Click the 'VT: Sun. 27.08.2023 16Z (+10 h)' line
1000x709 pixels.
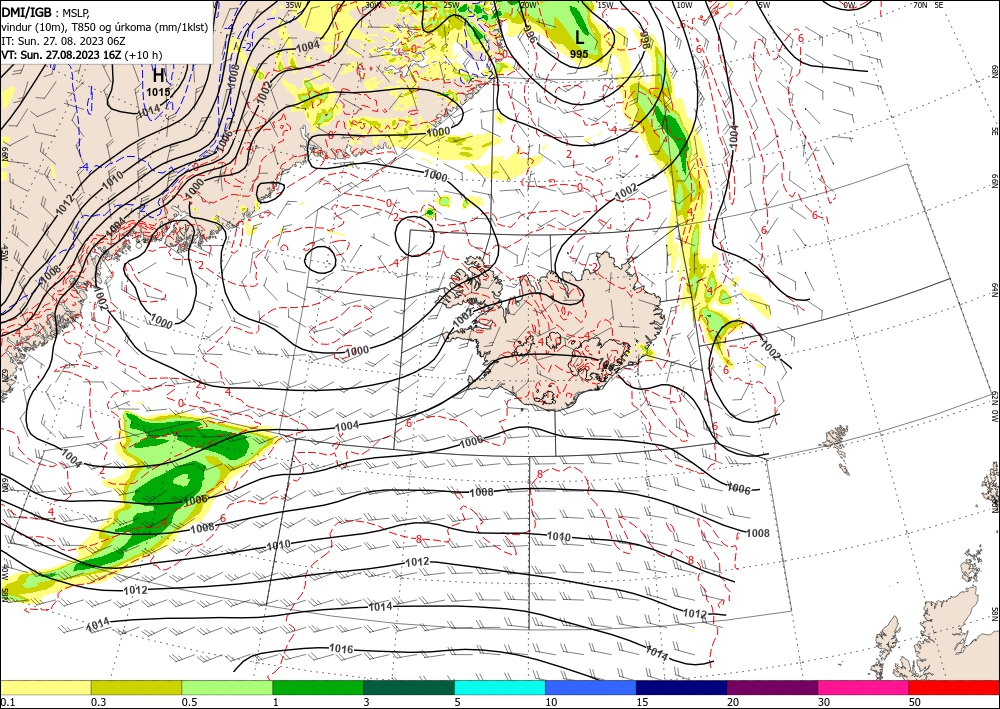click(x=82, y=55)
